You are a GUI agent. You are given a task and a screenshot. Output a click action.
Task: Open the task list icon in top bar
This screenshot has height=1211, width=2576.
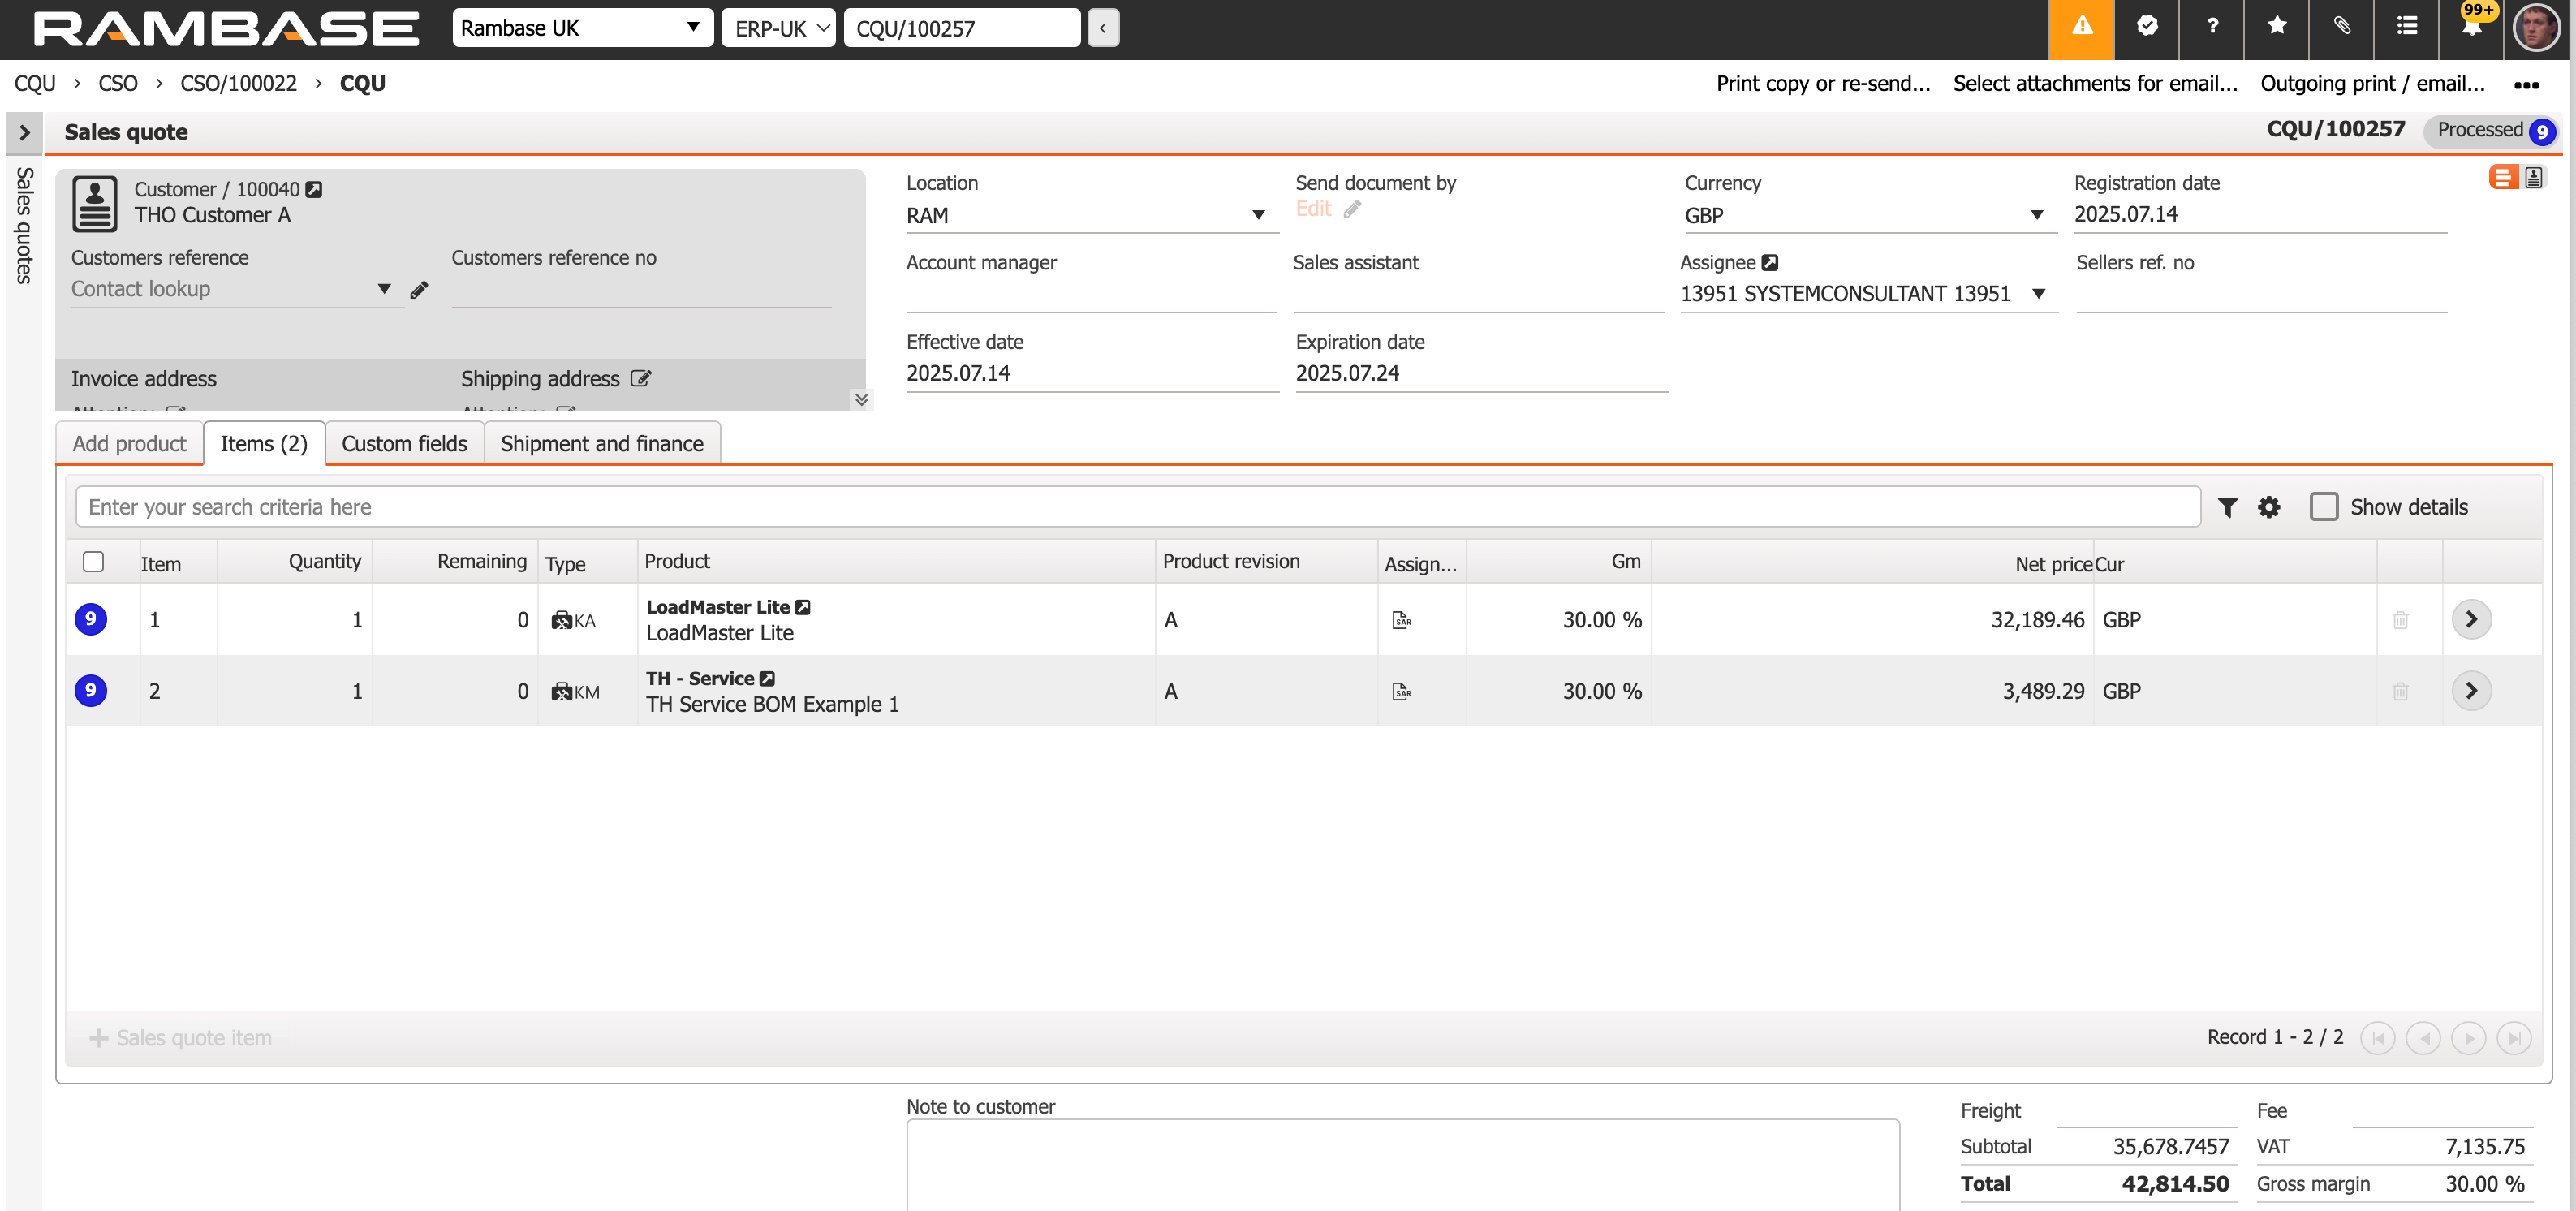pyautogui.click(x=2407, y=27)
